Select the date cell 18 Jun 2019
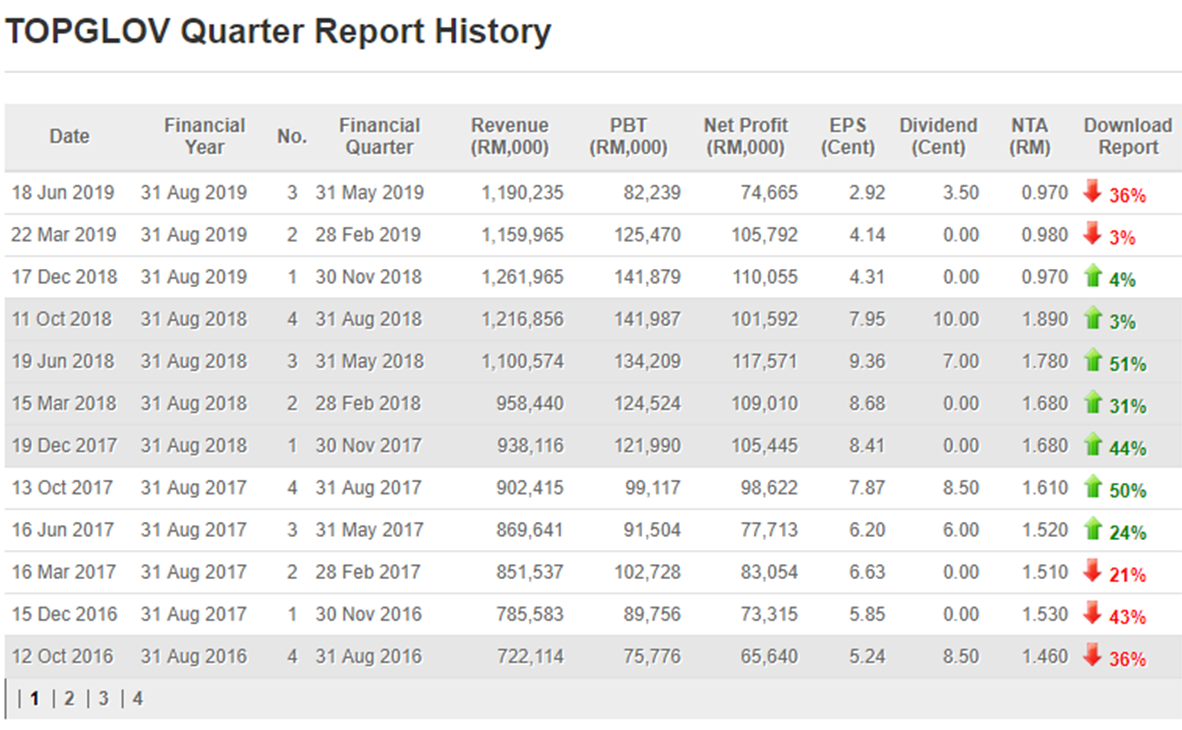 coord(63,192)
